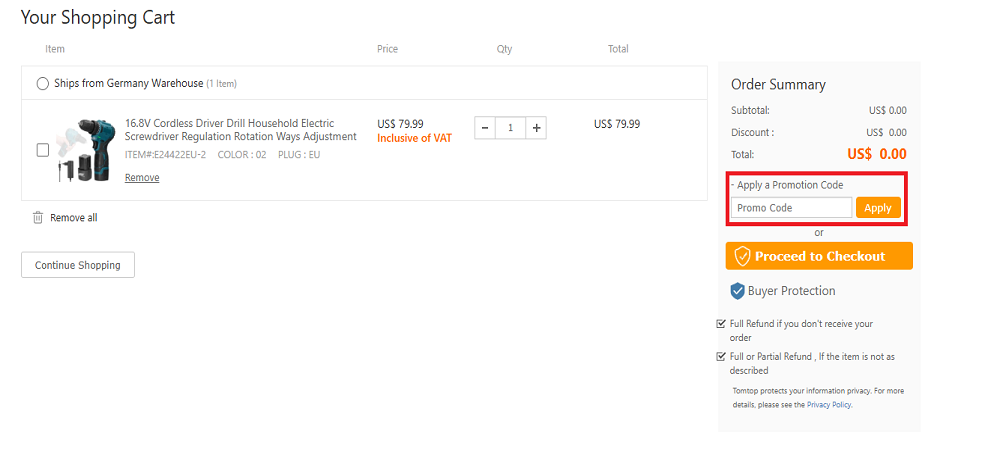Click Proceed to Checkout
This screenshot has width=1000, height=450.
click(819, 256)
